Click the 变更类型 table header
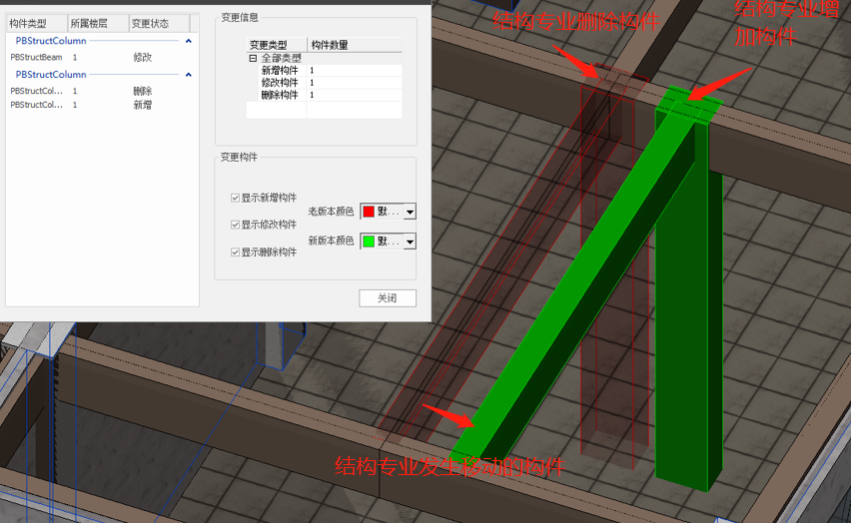Viewport: 851px width, 523px height. [277, 45]
